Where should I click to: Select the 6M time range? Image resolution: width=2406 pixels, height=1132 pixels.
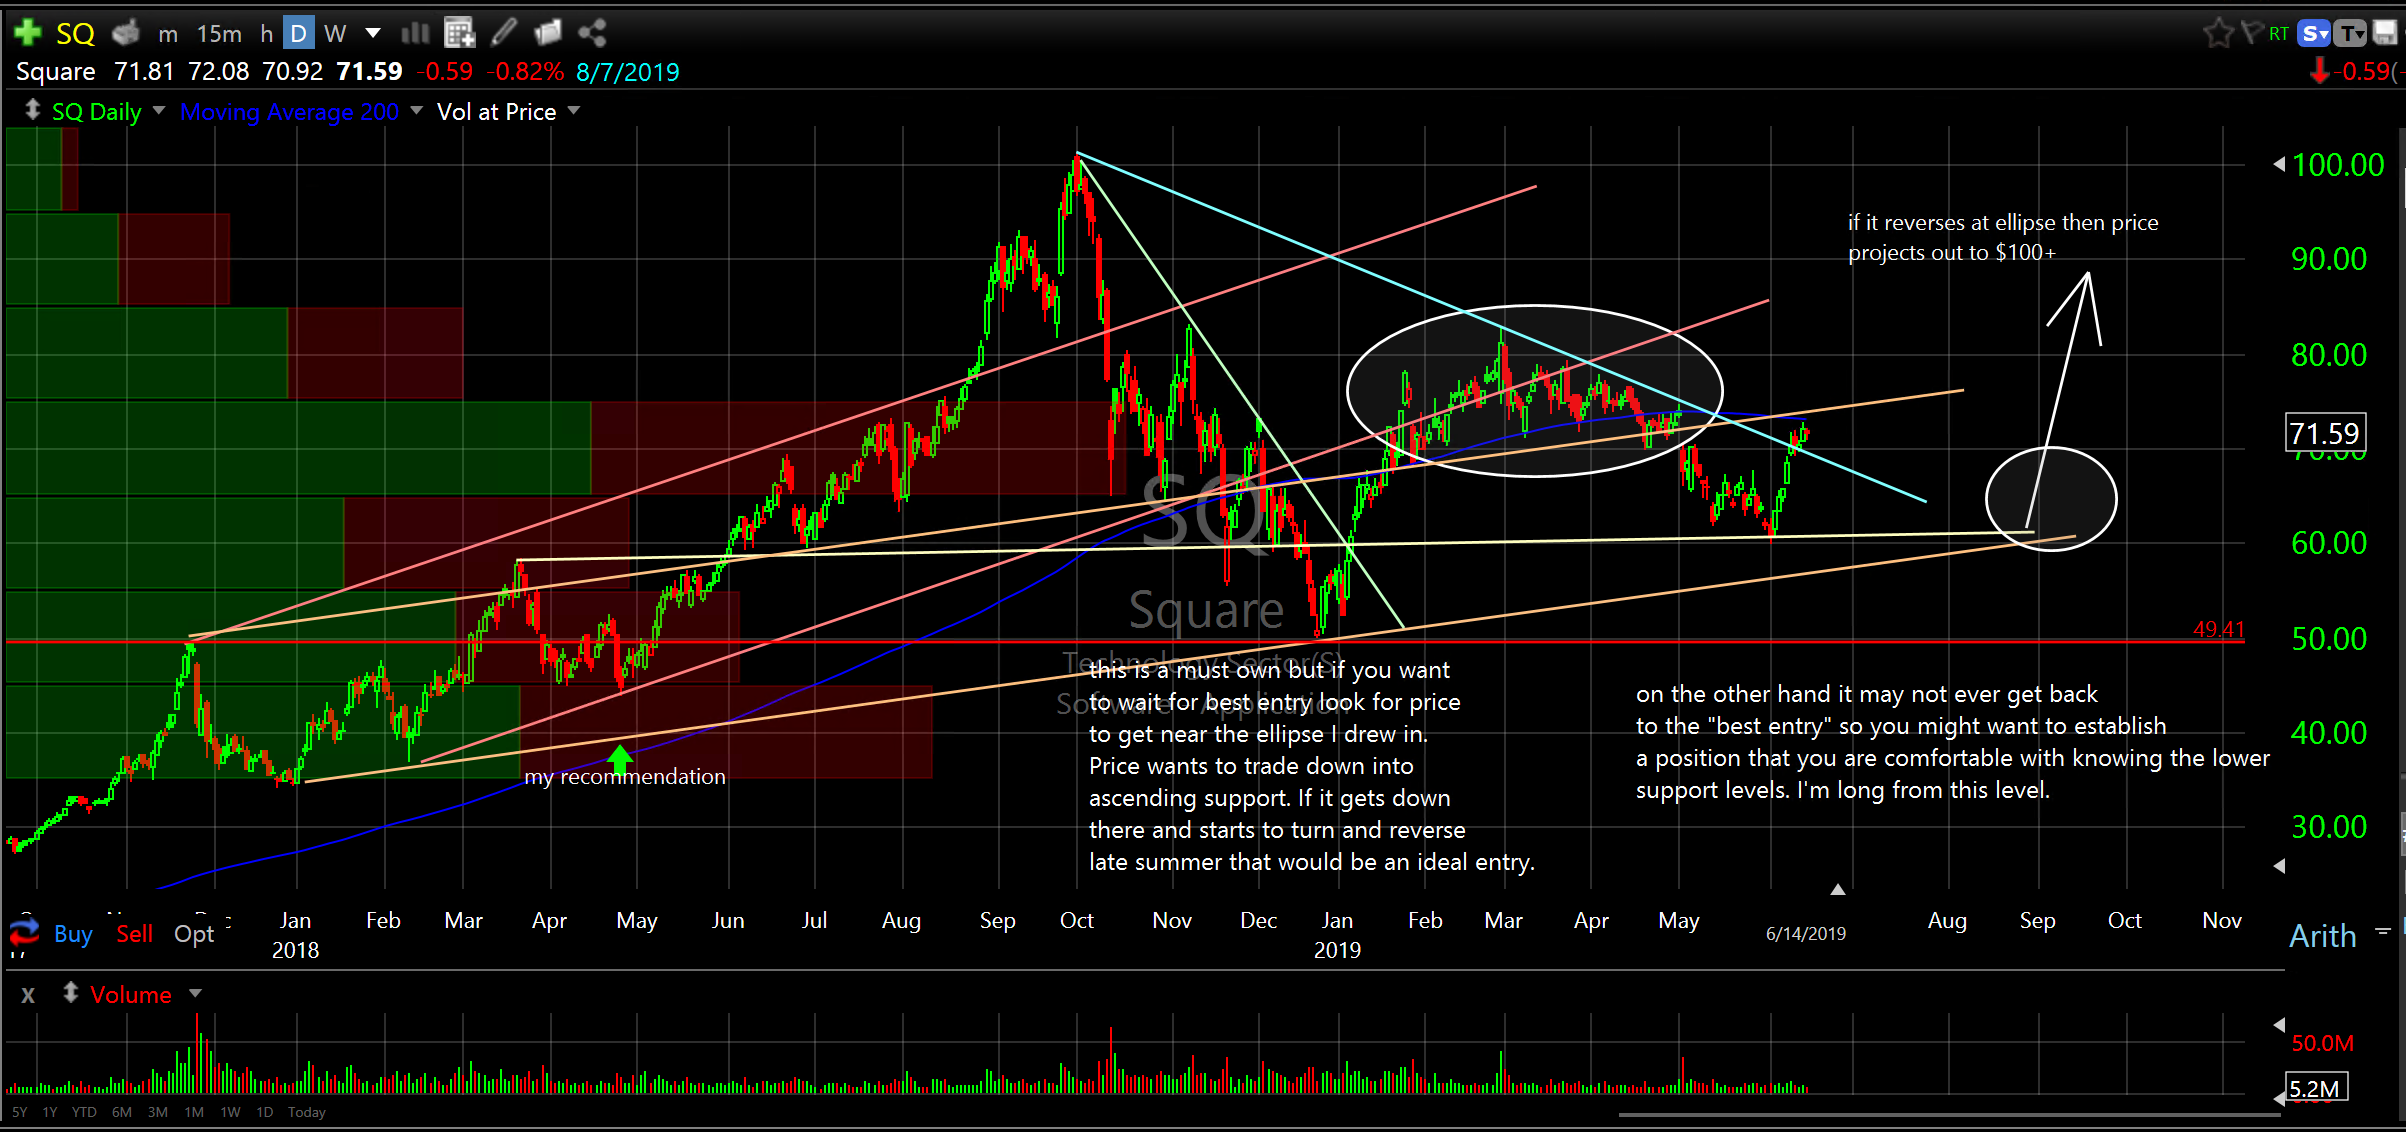(122, 1112)
